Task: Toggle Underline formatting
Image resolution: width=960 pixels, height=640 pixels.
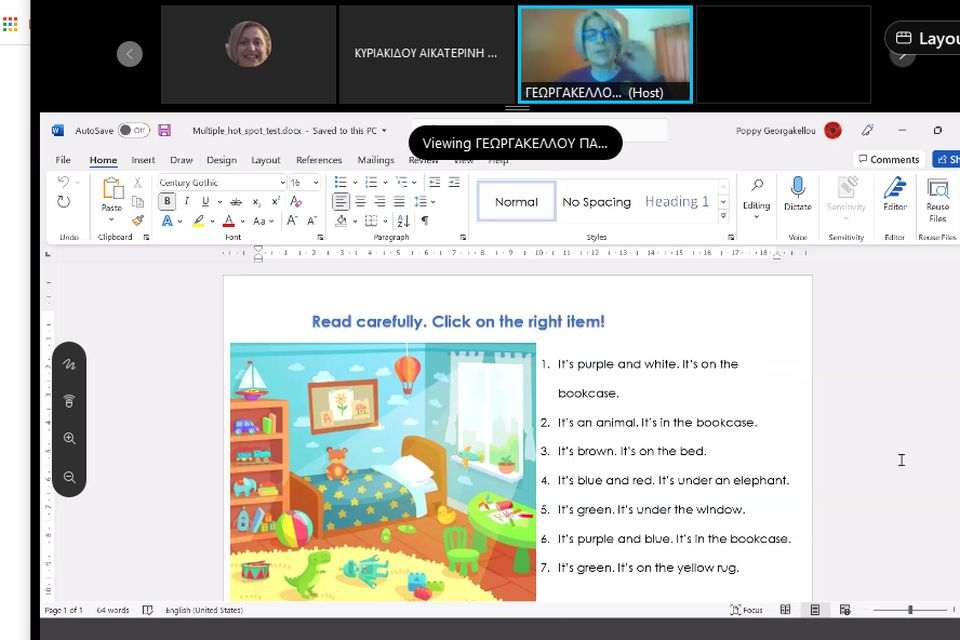Action: pos(205,201)
